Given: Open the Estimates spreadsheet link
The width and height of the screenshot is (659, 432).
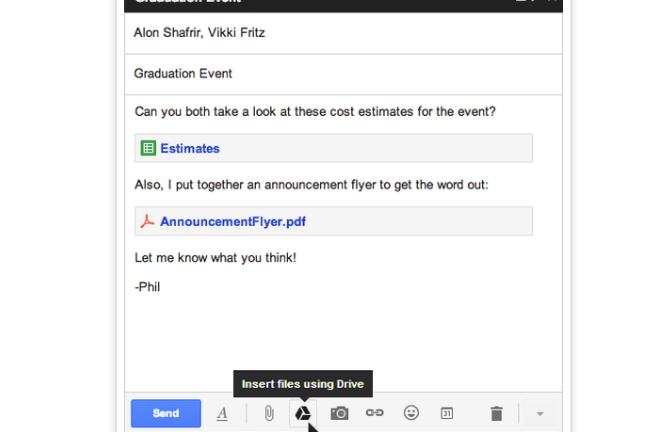Looking at the screenshot, I should pos(190,148).
